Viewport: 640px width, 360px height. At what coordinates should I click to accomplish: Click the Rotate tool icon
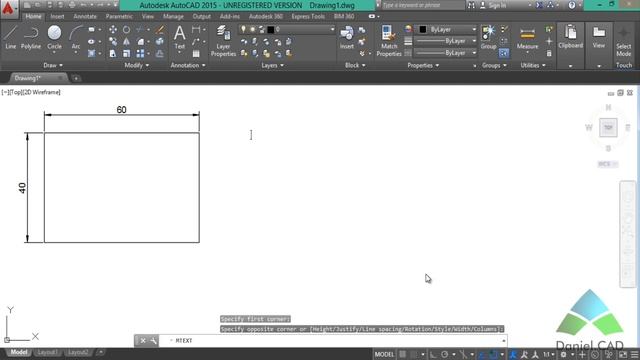[x=127, y=30]
